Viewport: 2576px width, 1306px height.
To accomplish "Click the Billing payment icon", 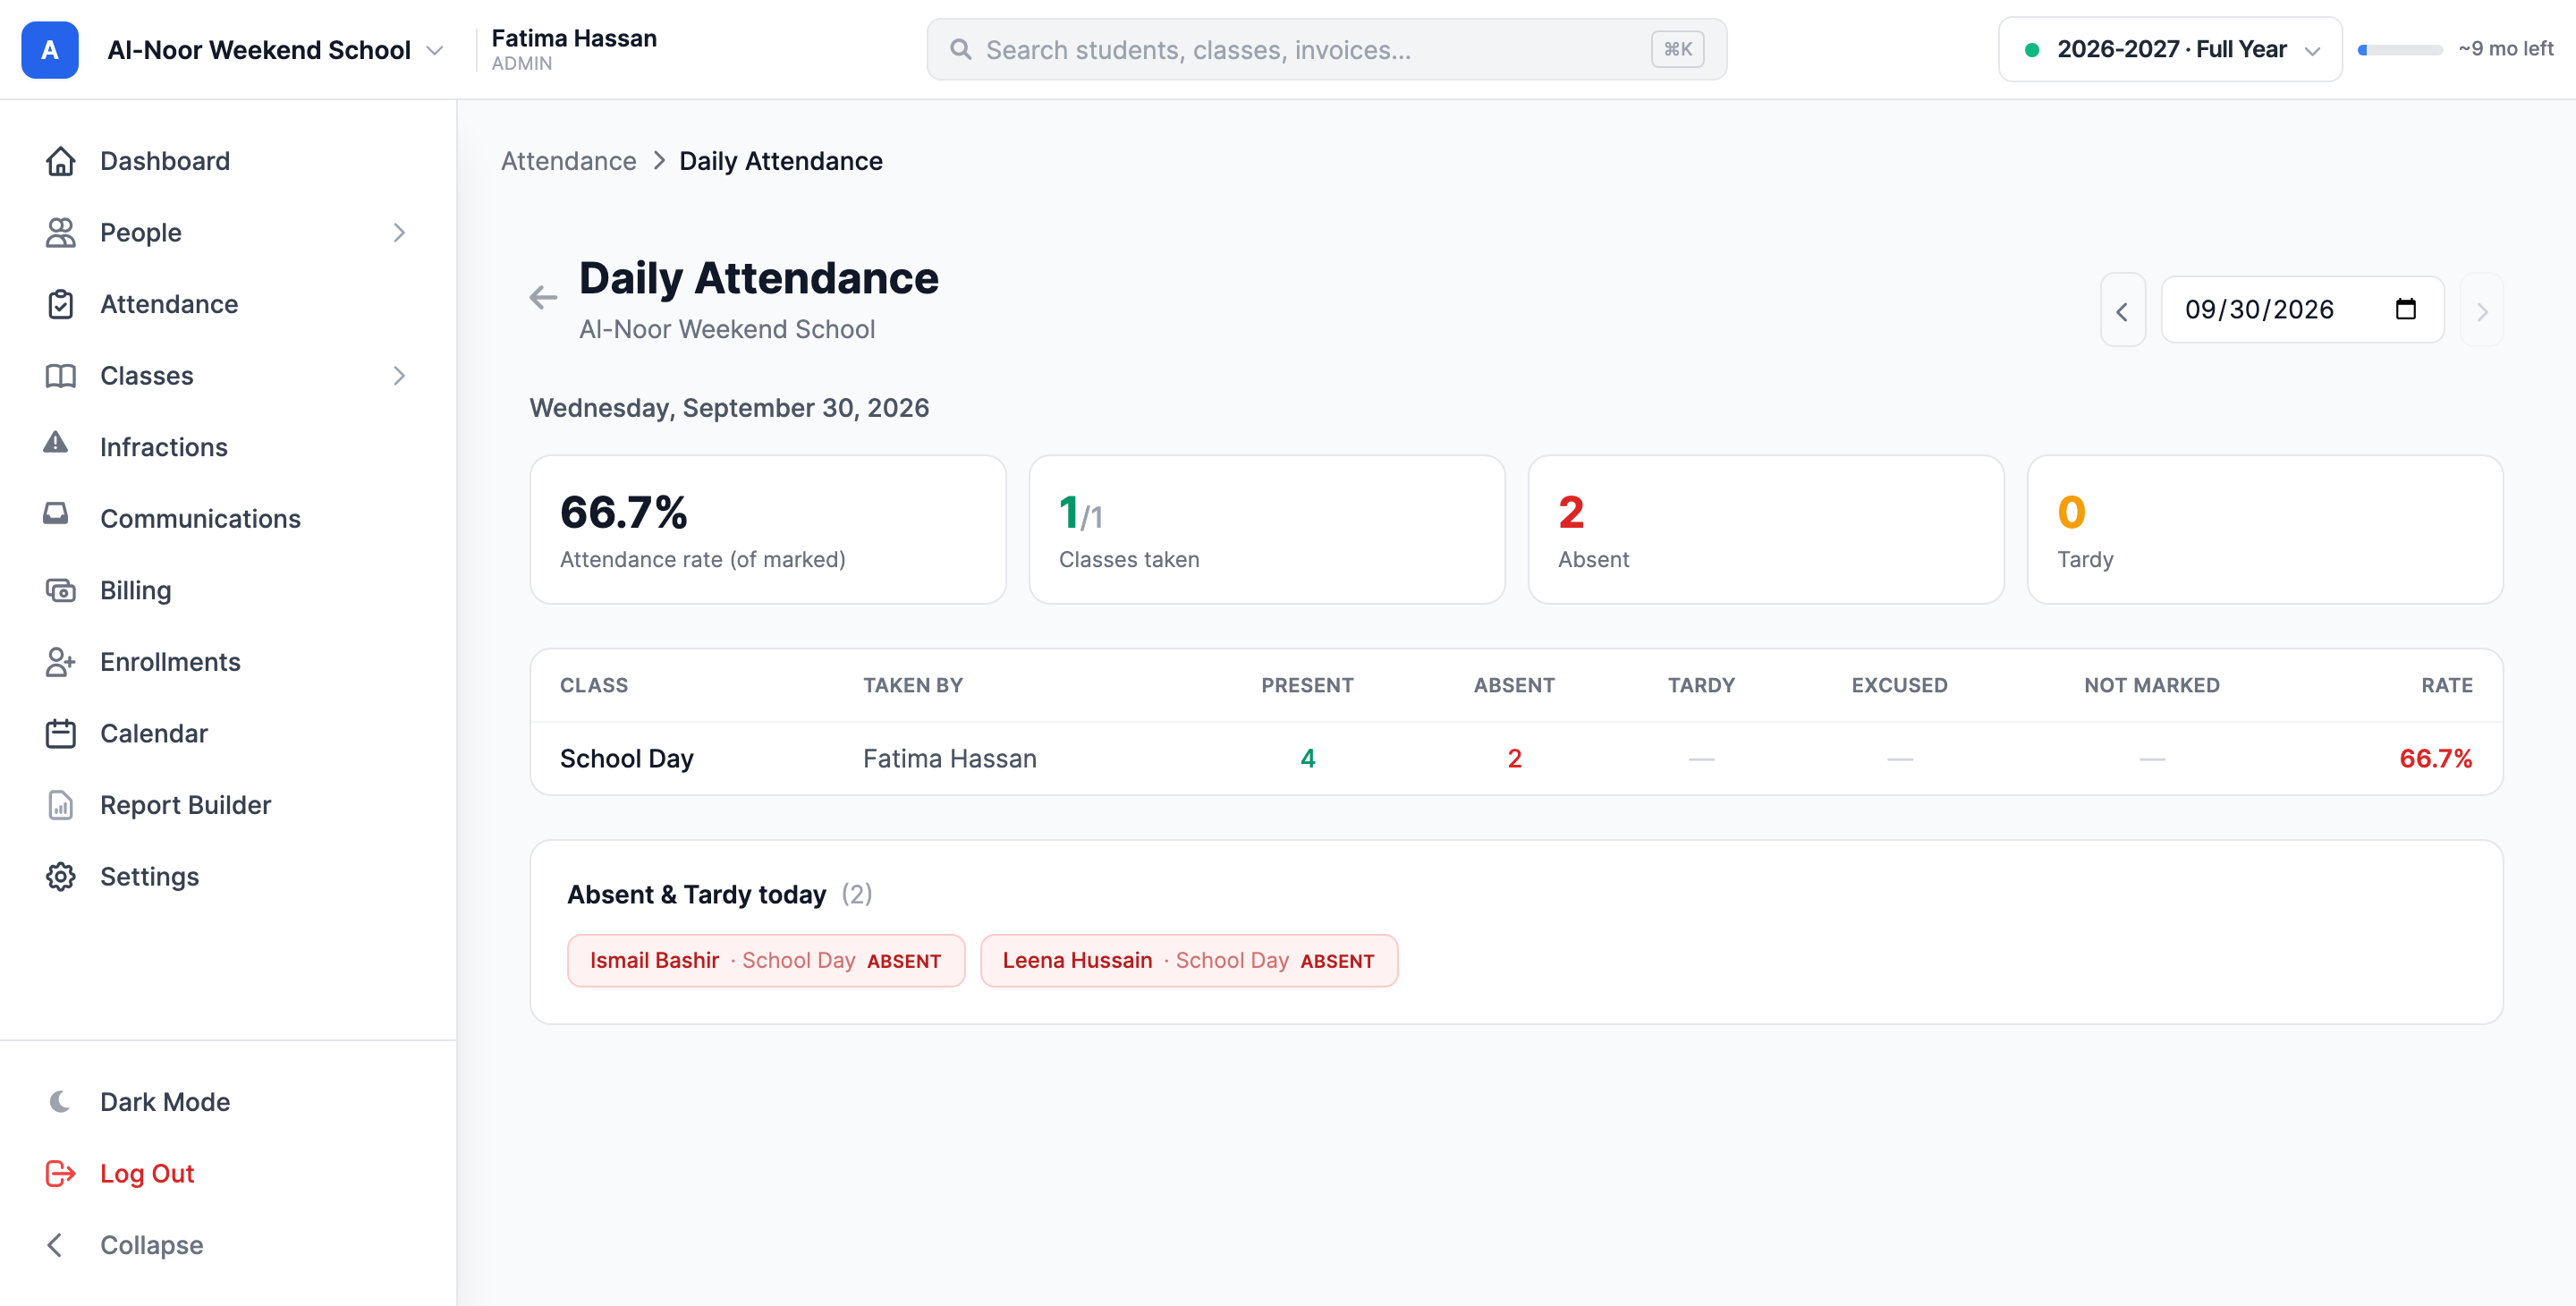I will point(60,591).
